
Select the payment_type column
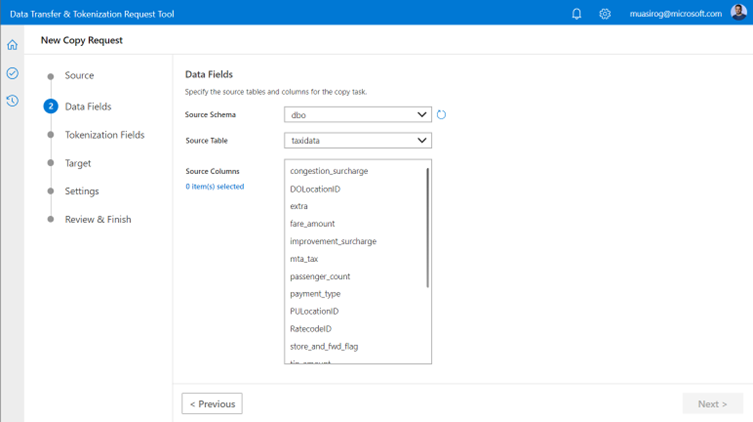point(315,294)
